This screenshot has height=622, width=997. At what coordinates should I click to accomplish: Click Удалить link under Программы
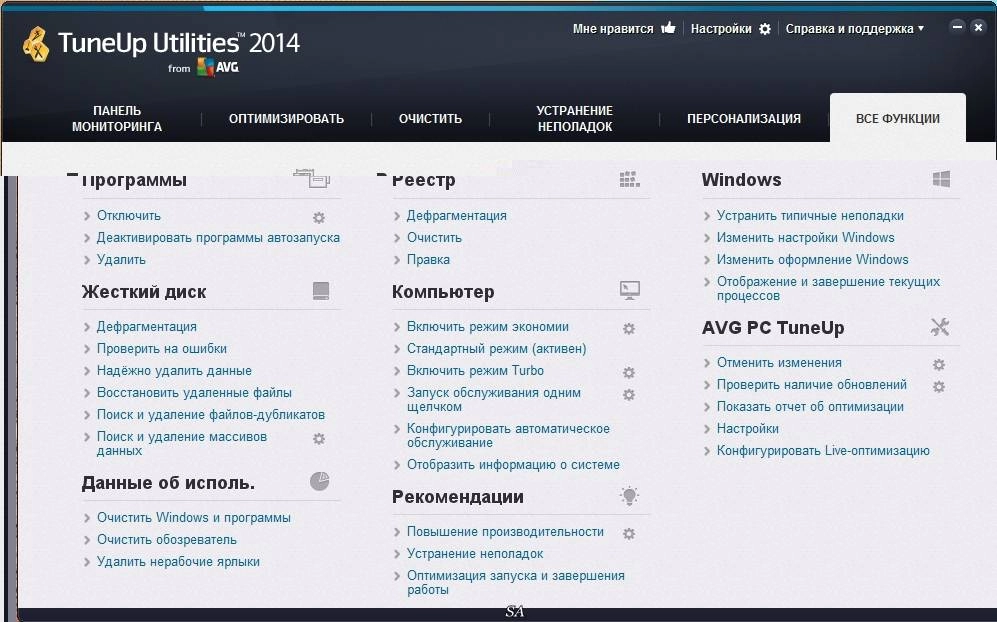(x=121, y=259)
